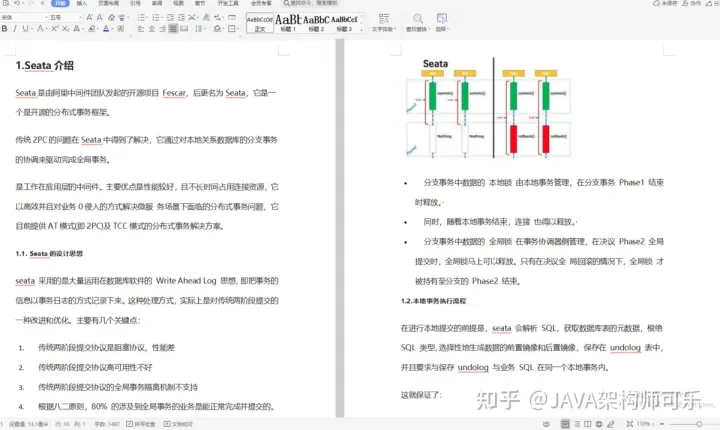
Task: Click the Write Ahead Log text
Action: (186, 281)
